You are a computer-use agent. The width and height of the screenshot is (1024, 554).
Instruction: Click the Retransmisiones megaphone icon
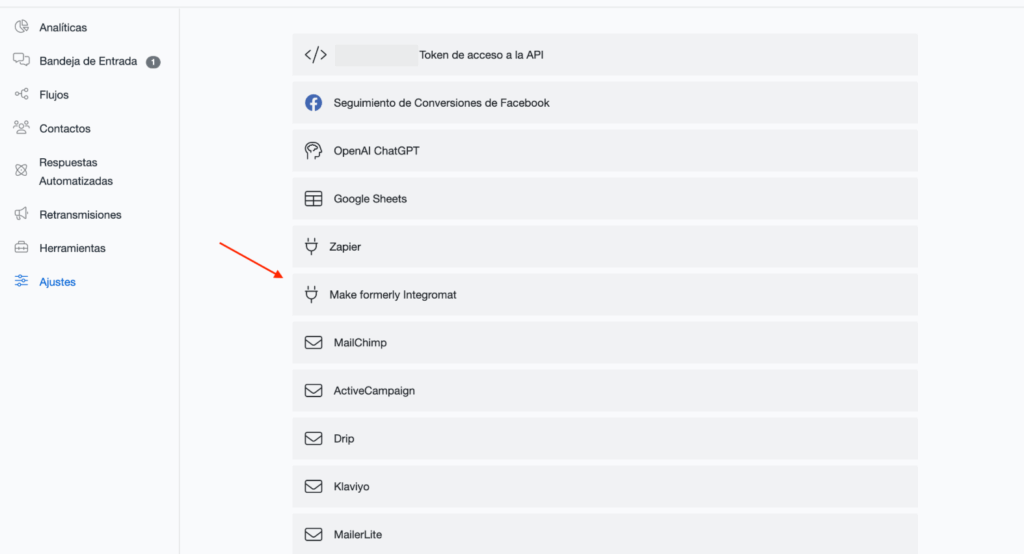(x=22, y=214)
